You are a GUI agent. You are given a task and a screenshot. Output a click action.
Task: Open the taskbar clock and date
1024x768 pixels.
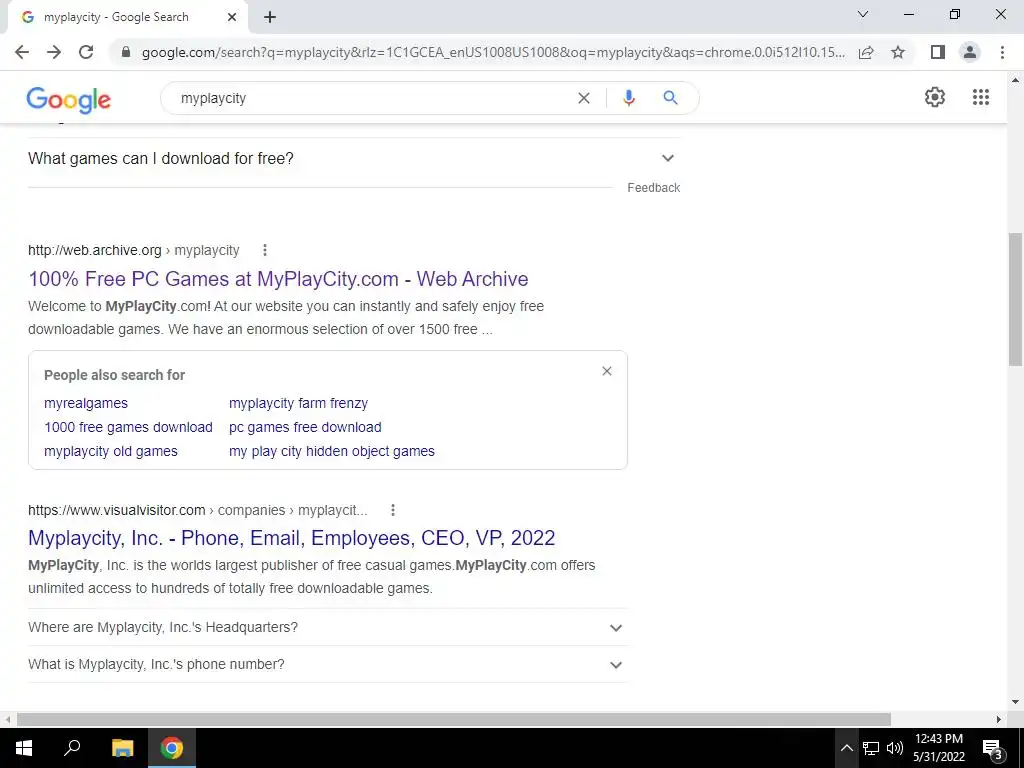click(938, 748)
